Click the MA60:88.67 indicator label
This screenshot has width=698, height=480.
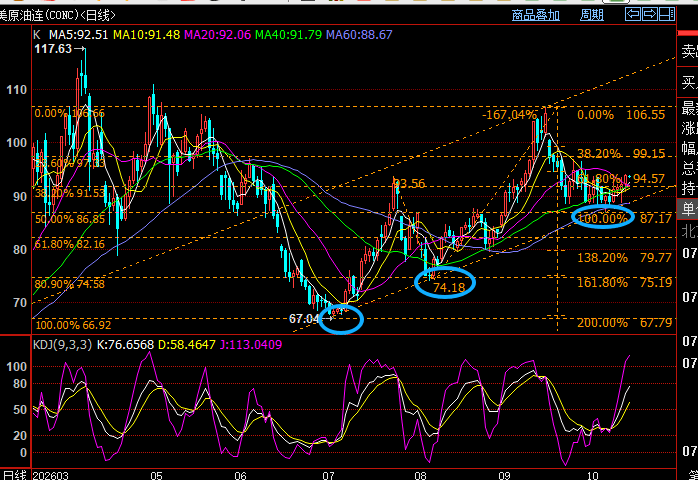[x=359, y=35]
